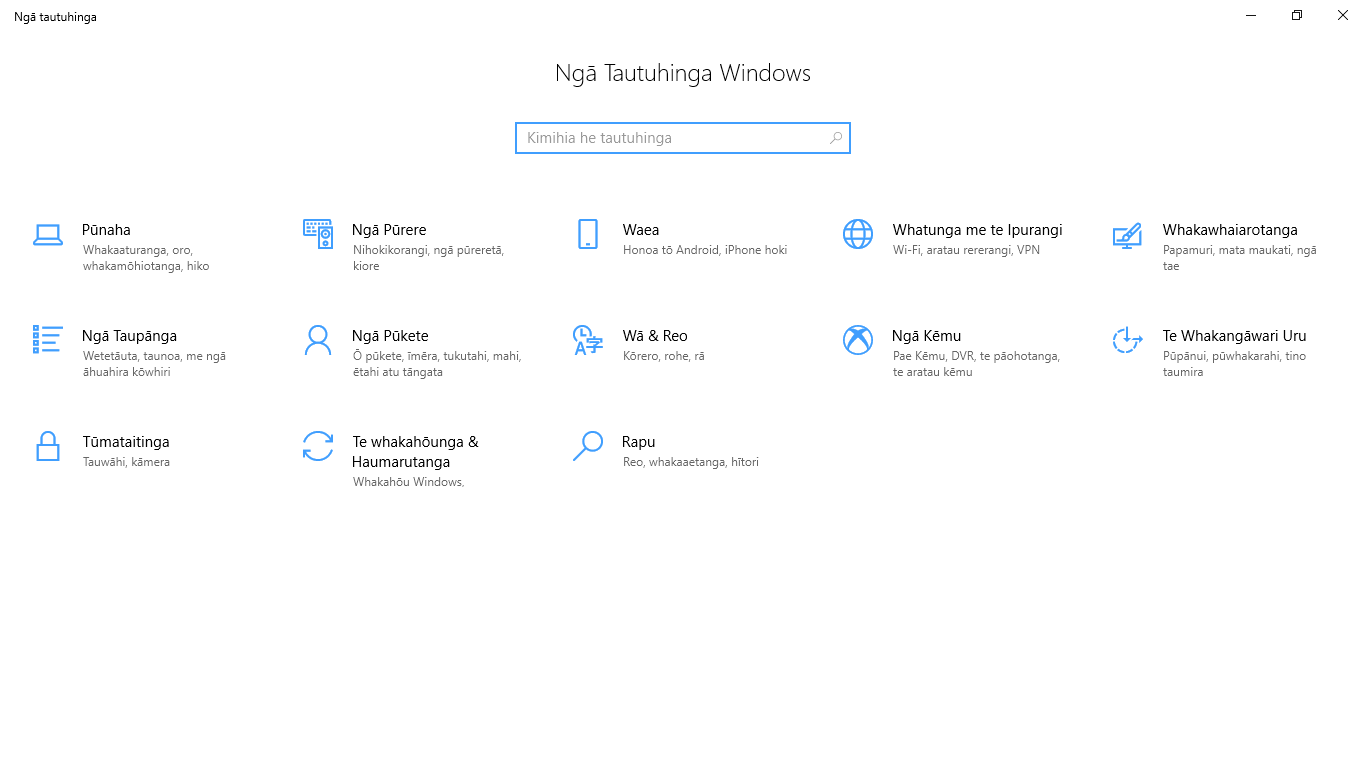The image size is (1366, 768).
Task: Click the text 'Nihokikorangi, ngā pūreretā, kiore'
Action: [x=428, y=258]
